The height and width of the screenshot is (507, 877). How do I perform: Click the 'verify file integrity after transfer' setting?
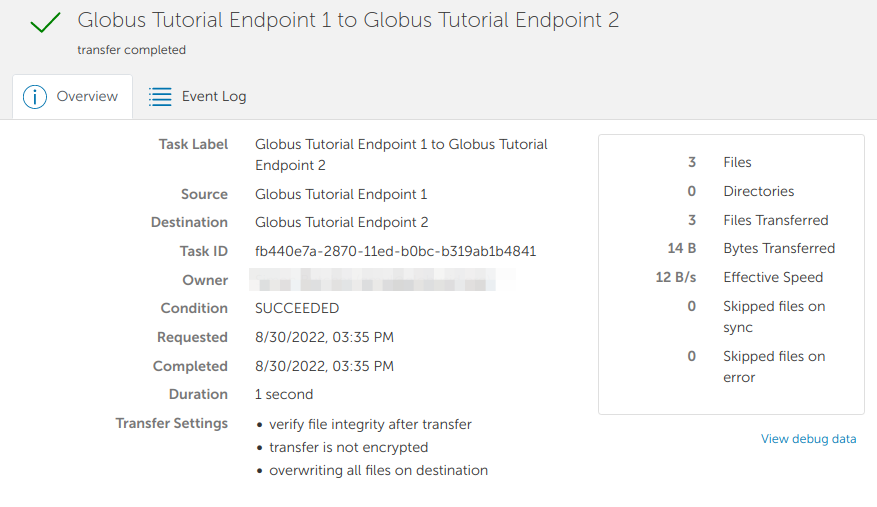tap(370, 424)
